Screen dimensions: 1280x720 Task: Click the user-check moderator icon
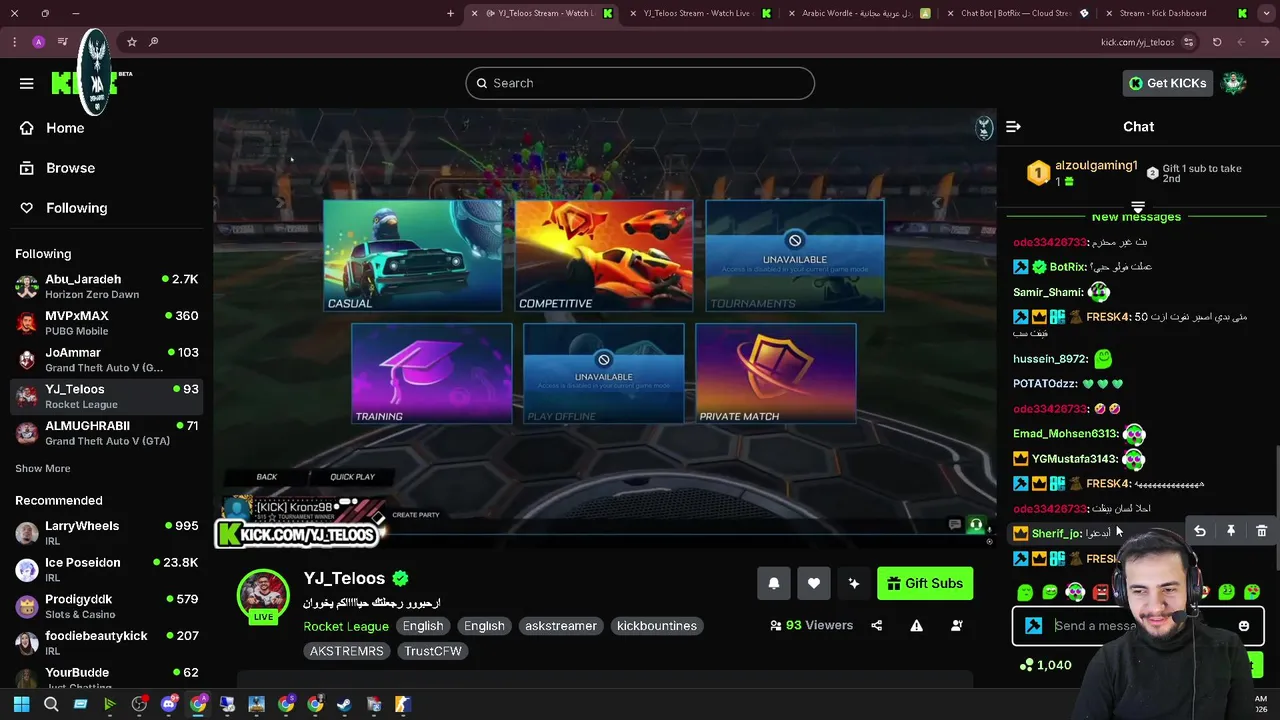(957, 626)
